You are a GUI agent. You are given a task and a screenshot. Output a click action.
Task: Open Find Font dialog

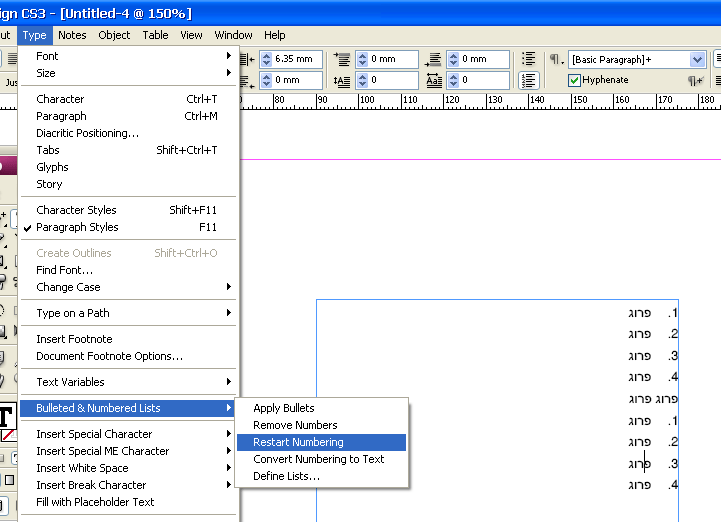126,270
